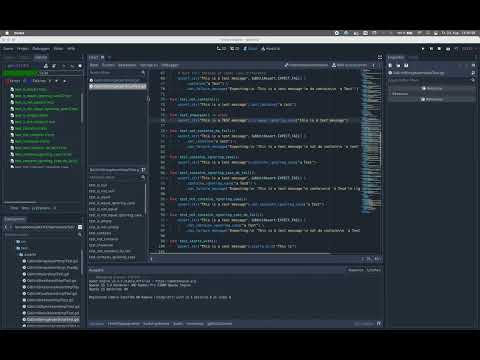This screenshot has height=360, width=480.
Task: Go back in FileSystem path history
Action: (x=6, y=227)
